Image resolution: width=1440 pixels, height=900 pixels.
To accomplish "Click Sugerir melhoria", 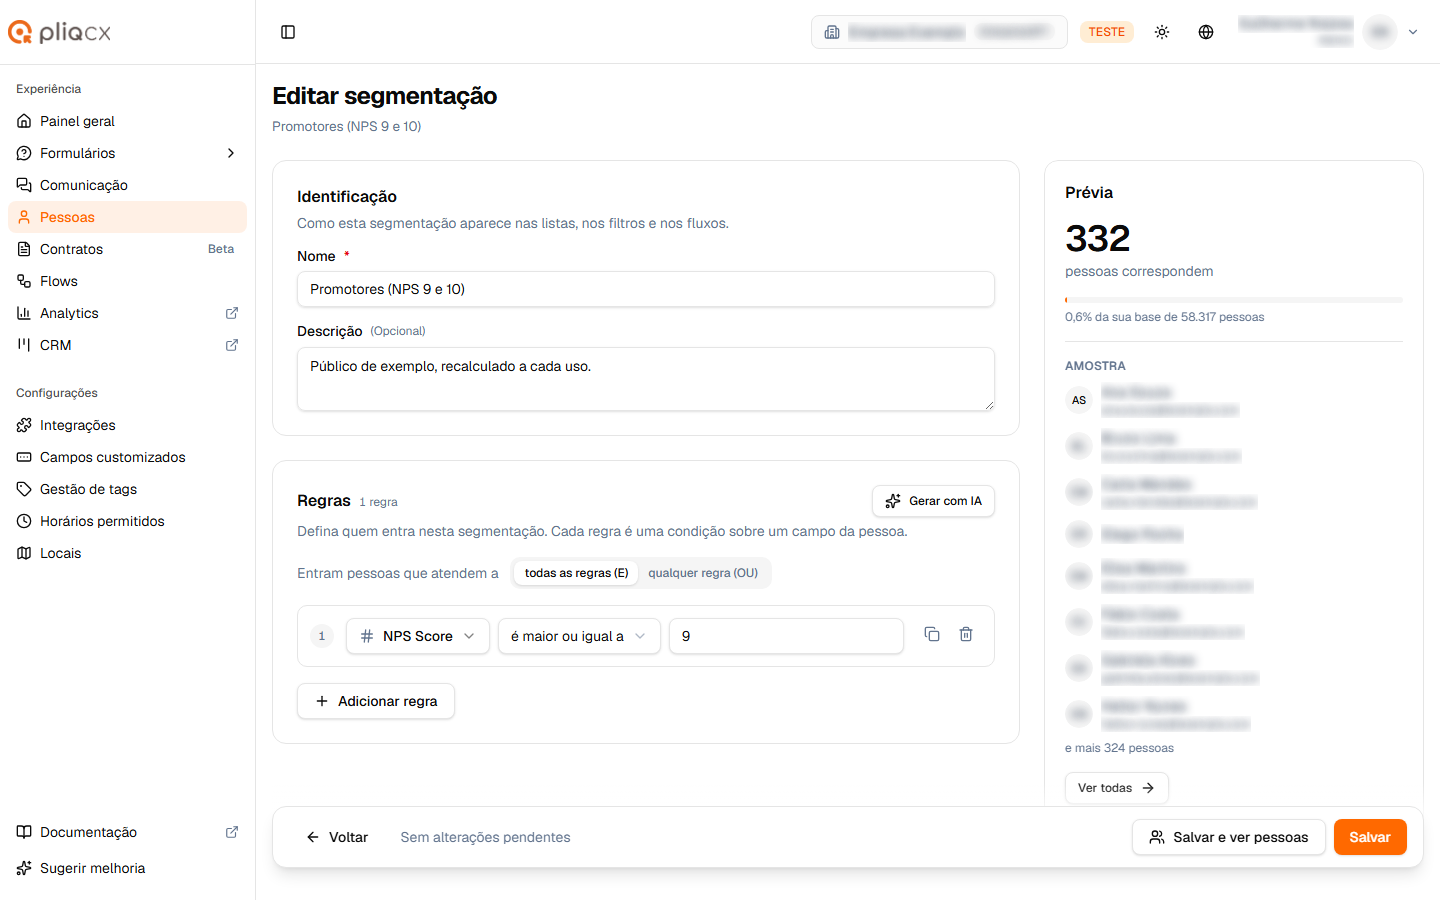I will 127,868.
